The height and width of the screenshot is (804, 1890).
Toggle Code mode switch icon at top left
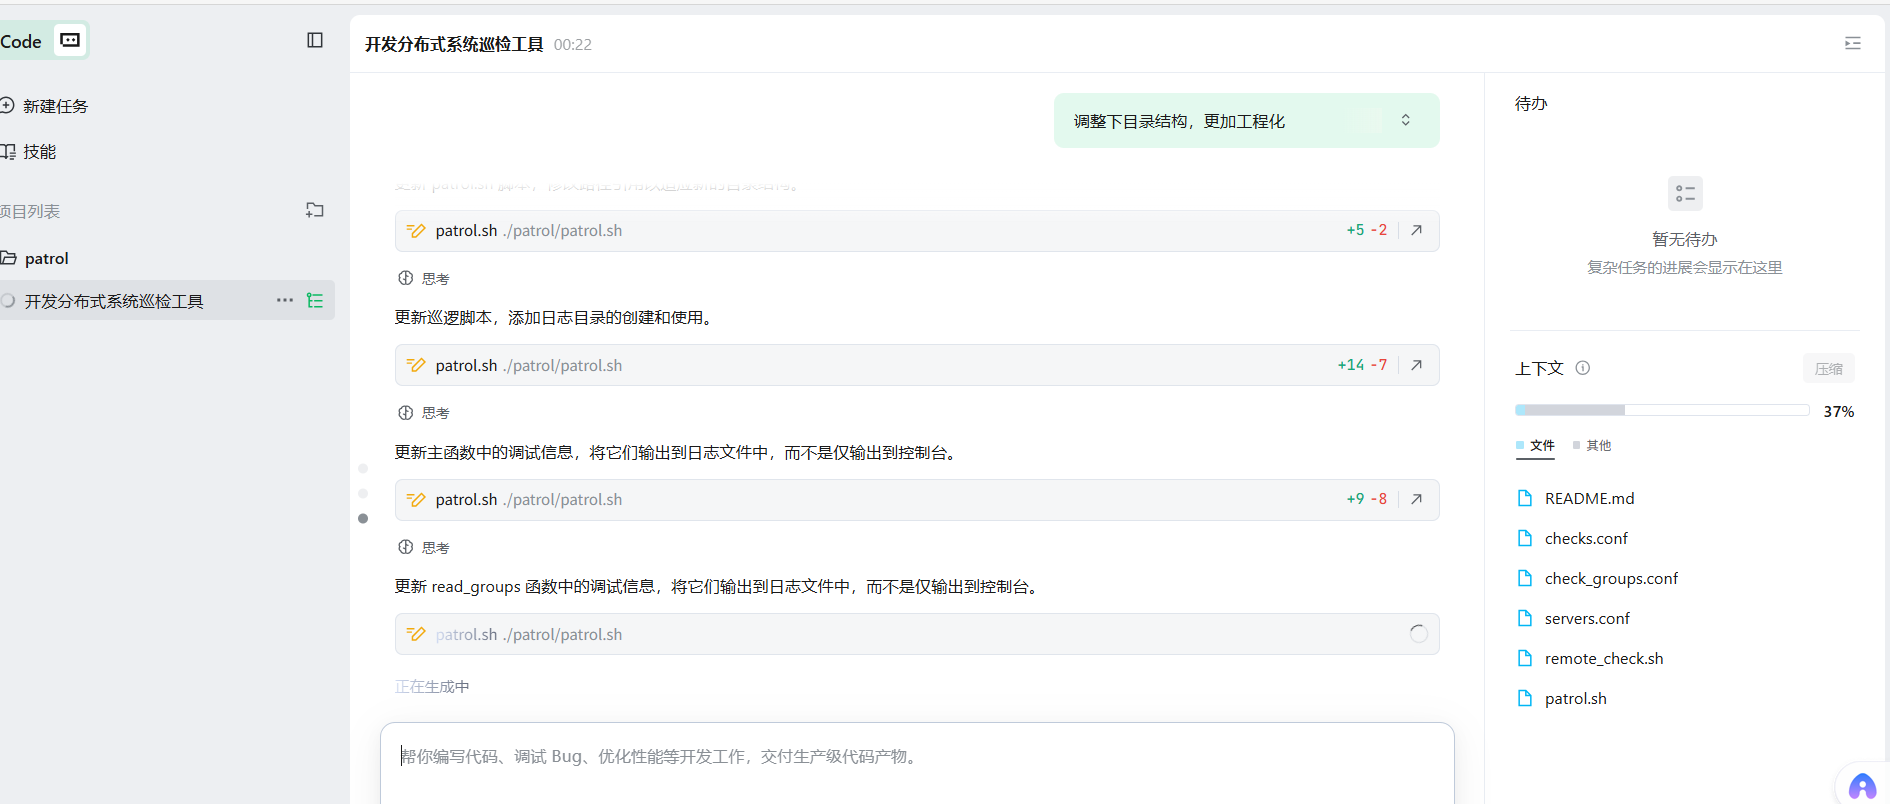(x=70, y=40)
